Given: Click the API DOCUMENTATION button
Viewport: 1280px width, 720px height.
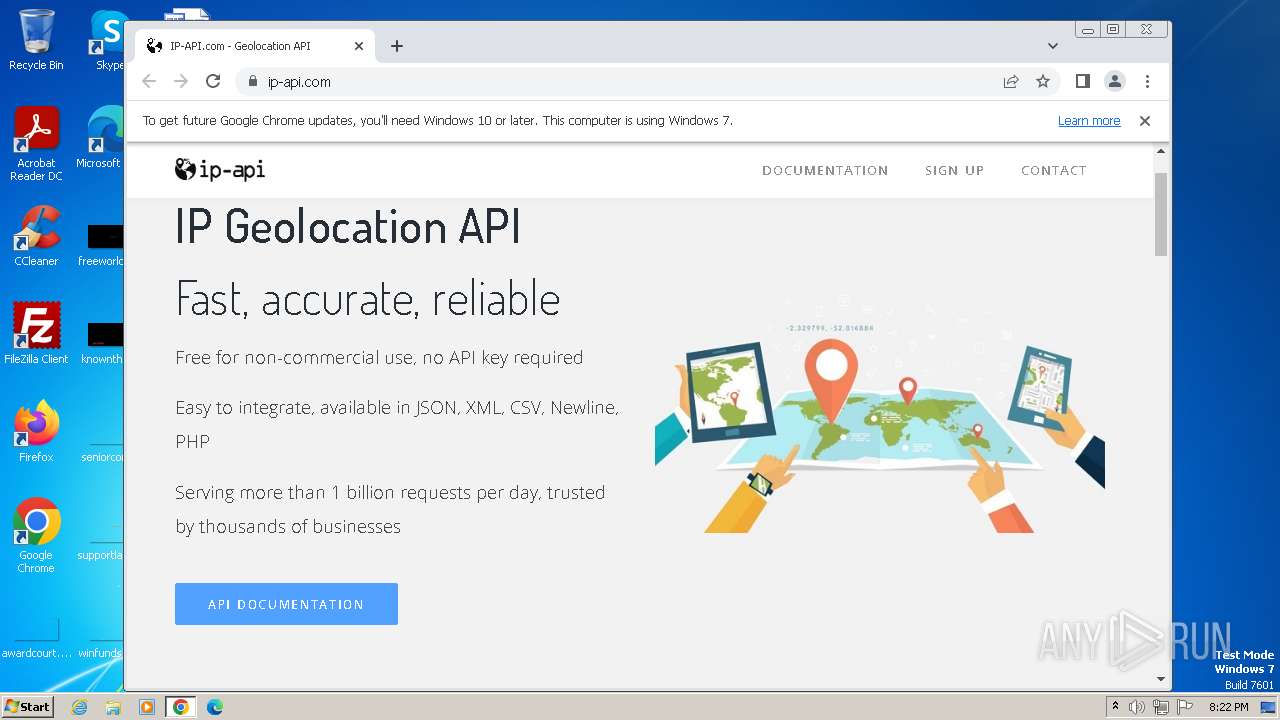Looking at the screenshot, I should [x=286, y=604].
